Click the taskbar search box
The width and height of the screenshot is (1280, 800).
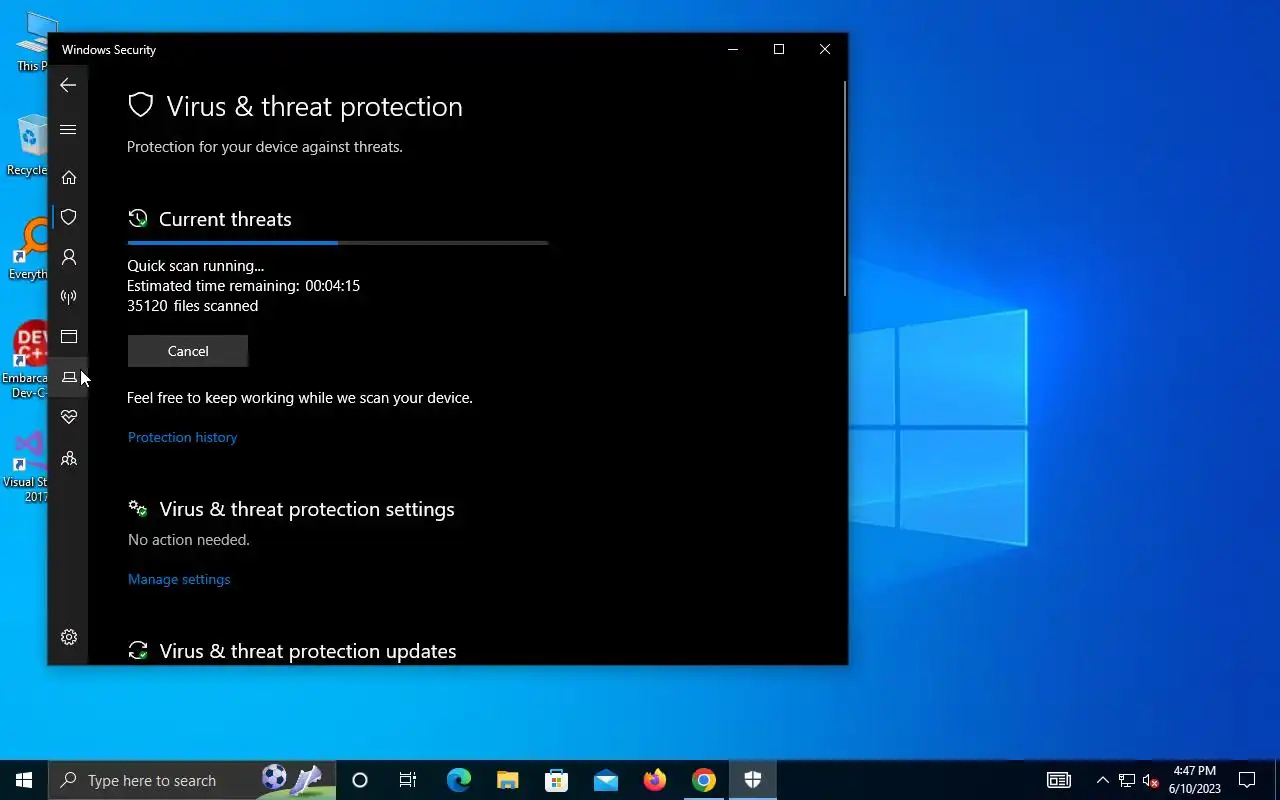coord(192,780)
